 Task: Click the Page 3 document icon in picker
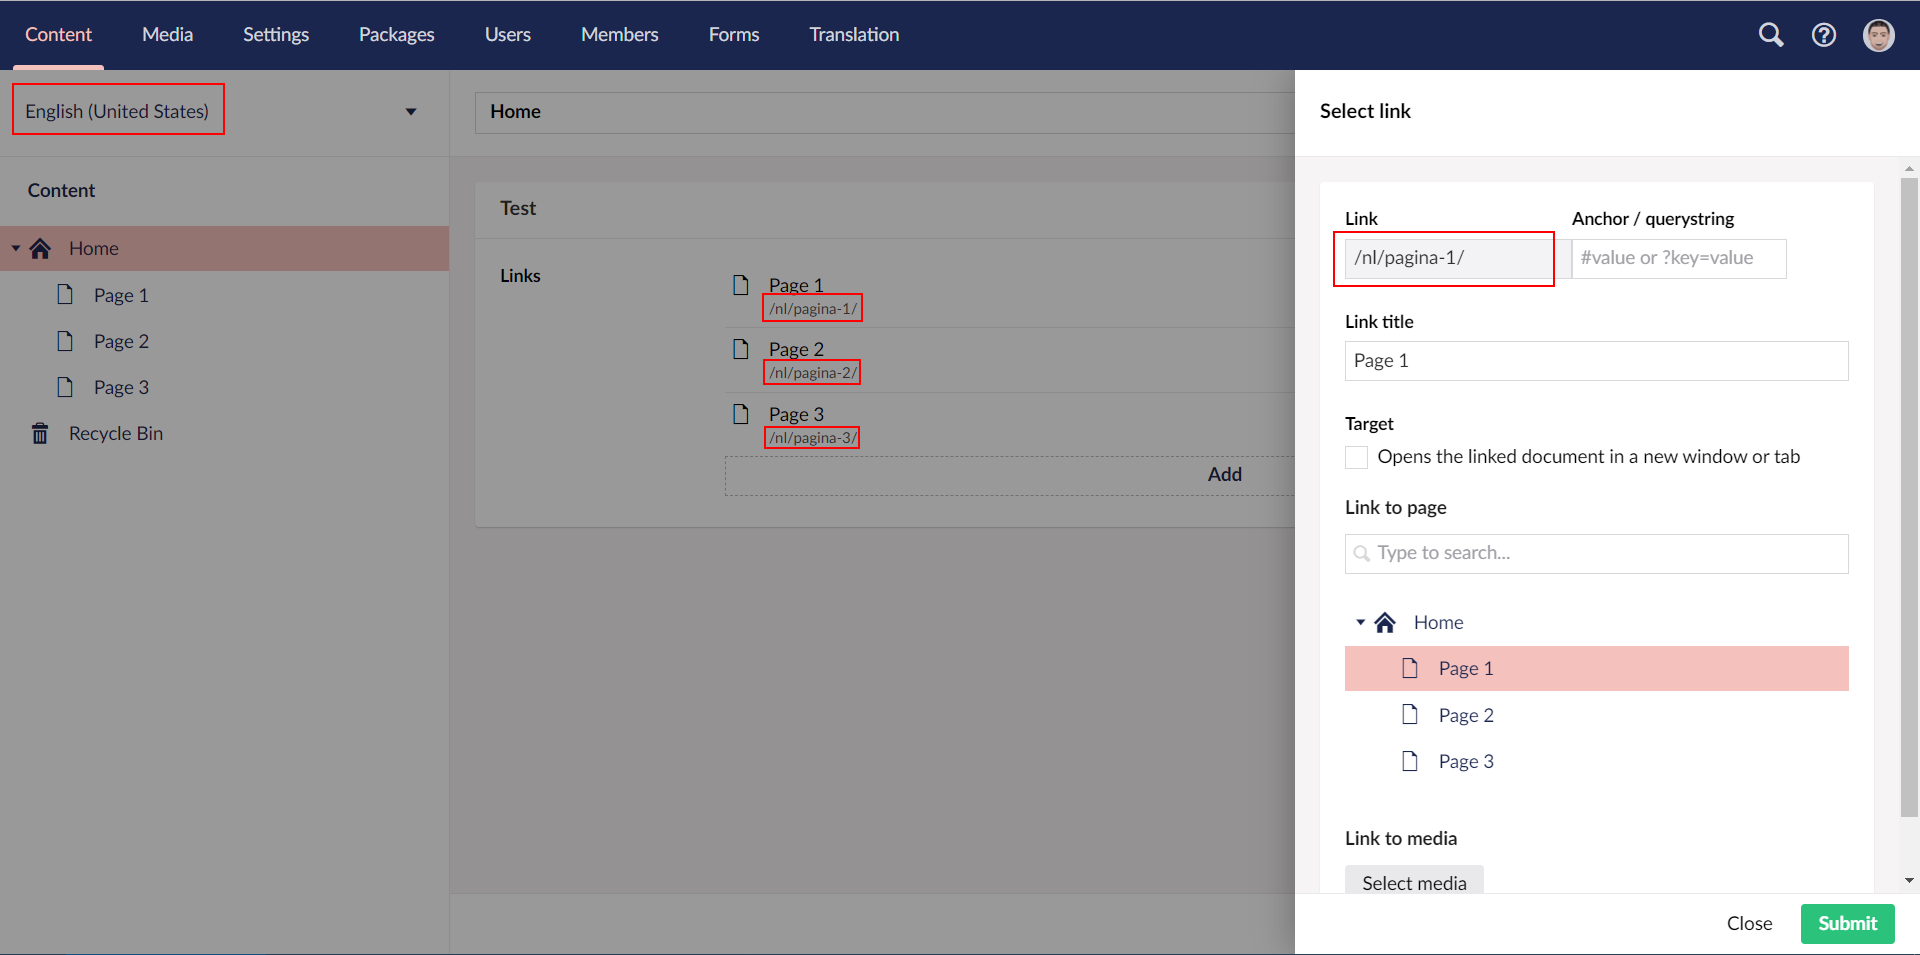[1410, 760]
